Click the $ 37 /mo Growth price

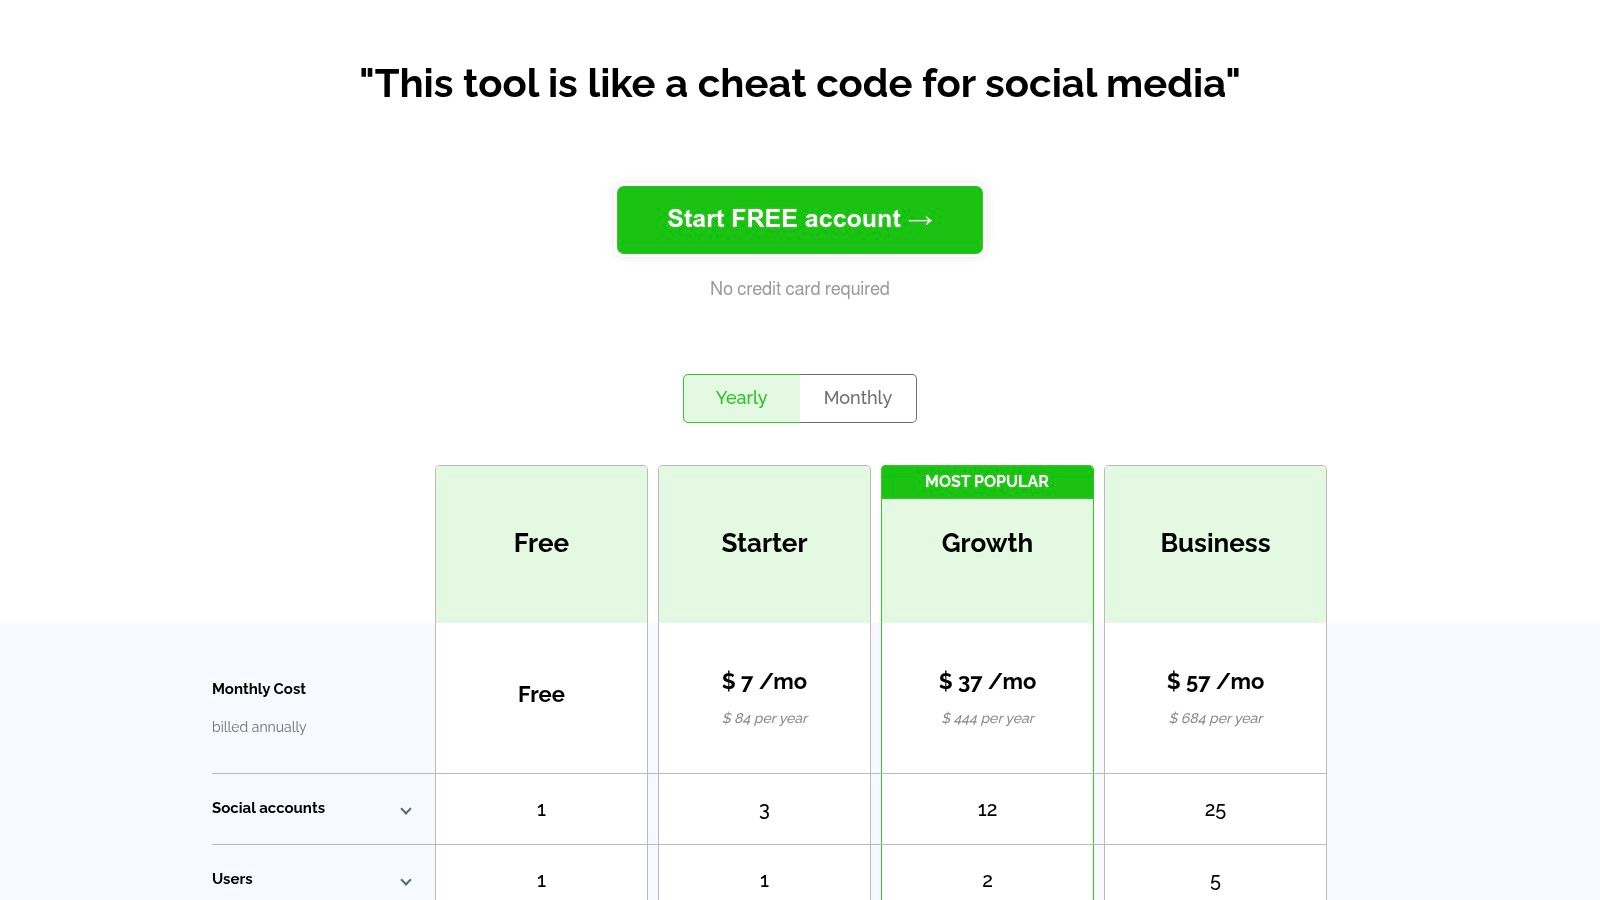tap(987, 682)
